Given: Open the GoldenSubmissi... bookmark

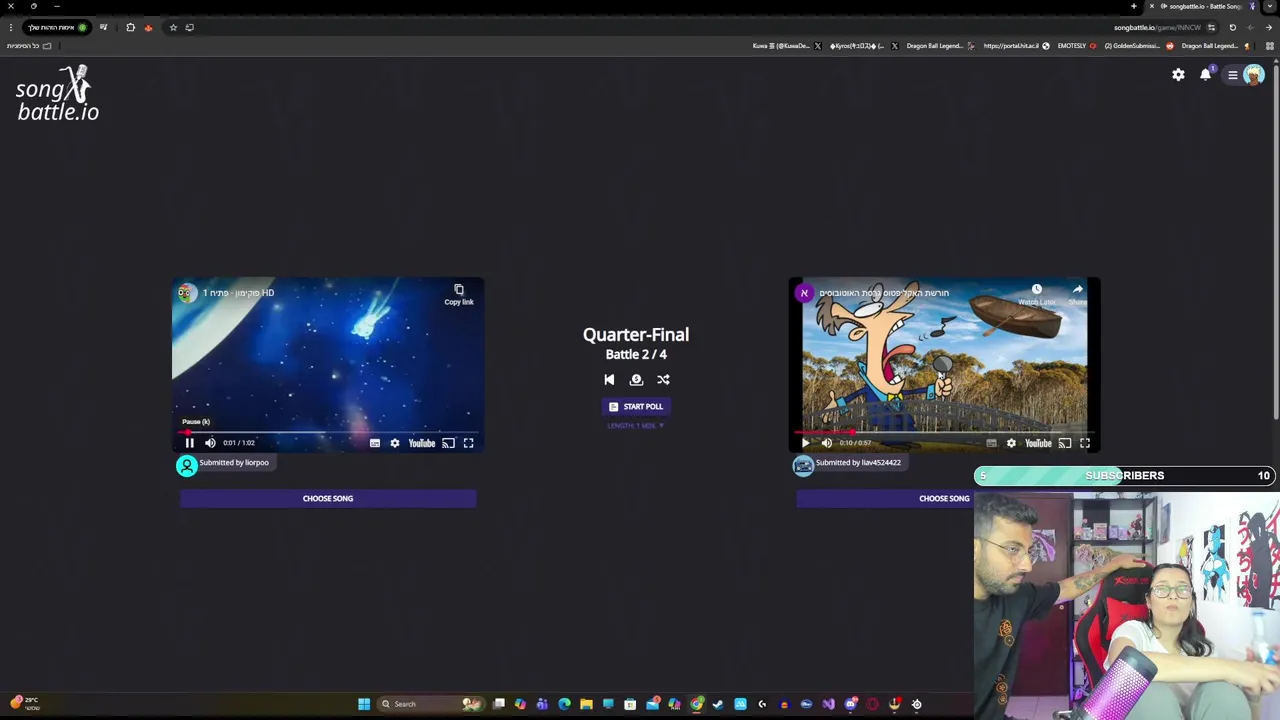Looking at the screenshot, I should pyautogui.click(x=1138, y=46).
